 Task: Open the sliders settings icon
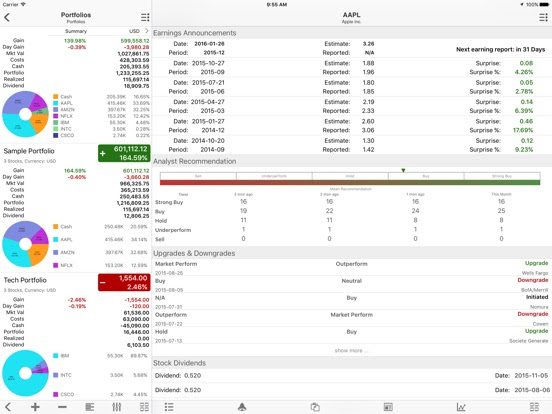pos(117,407)
